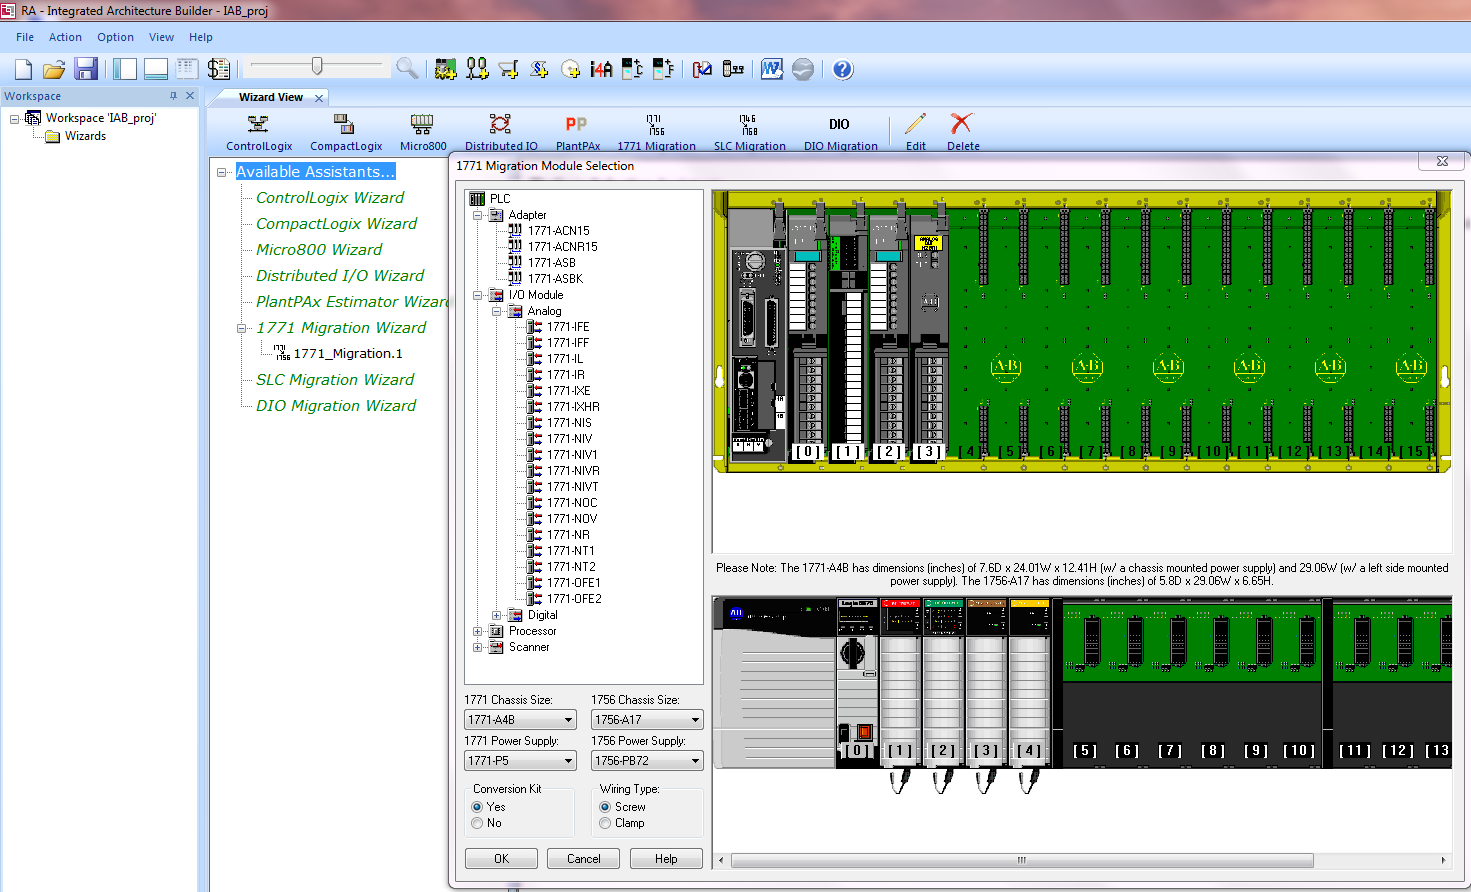Open the 1771 Power Supply dropdown
This screenshot has height=892, width=1471.
click(521, 761)
